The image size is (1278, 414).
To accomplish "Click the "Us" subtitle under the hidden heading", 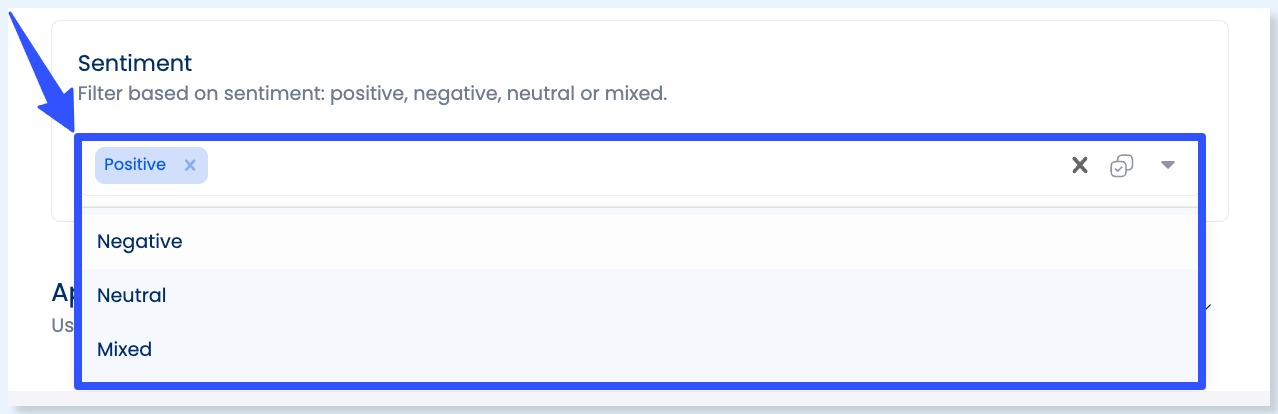I will click(x=62, y=325).
